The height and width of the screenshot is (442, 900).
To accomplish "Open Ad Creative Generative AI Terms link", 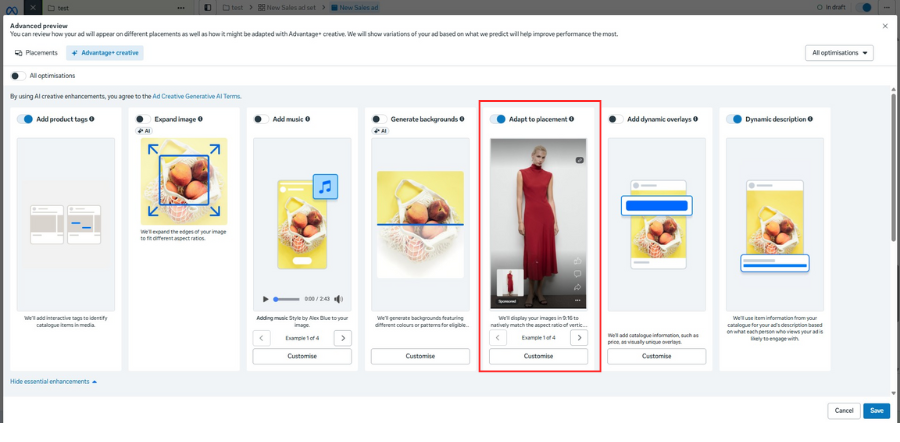I will click(197, 96).
